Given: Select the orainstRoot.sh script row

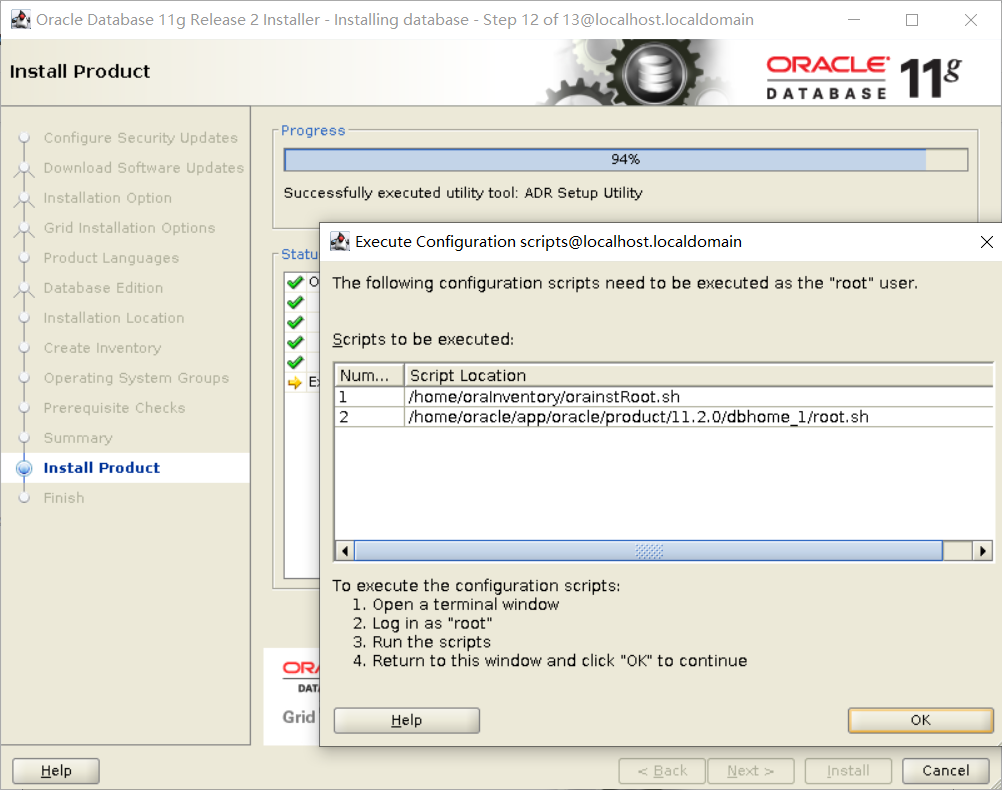Looking at the screenshot, I should [664, 397].
